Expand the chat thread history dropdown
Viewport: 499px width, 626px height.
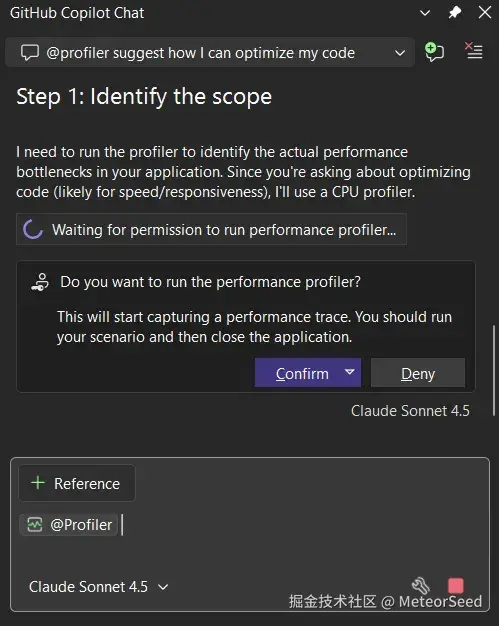(x=400, y=53)
